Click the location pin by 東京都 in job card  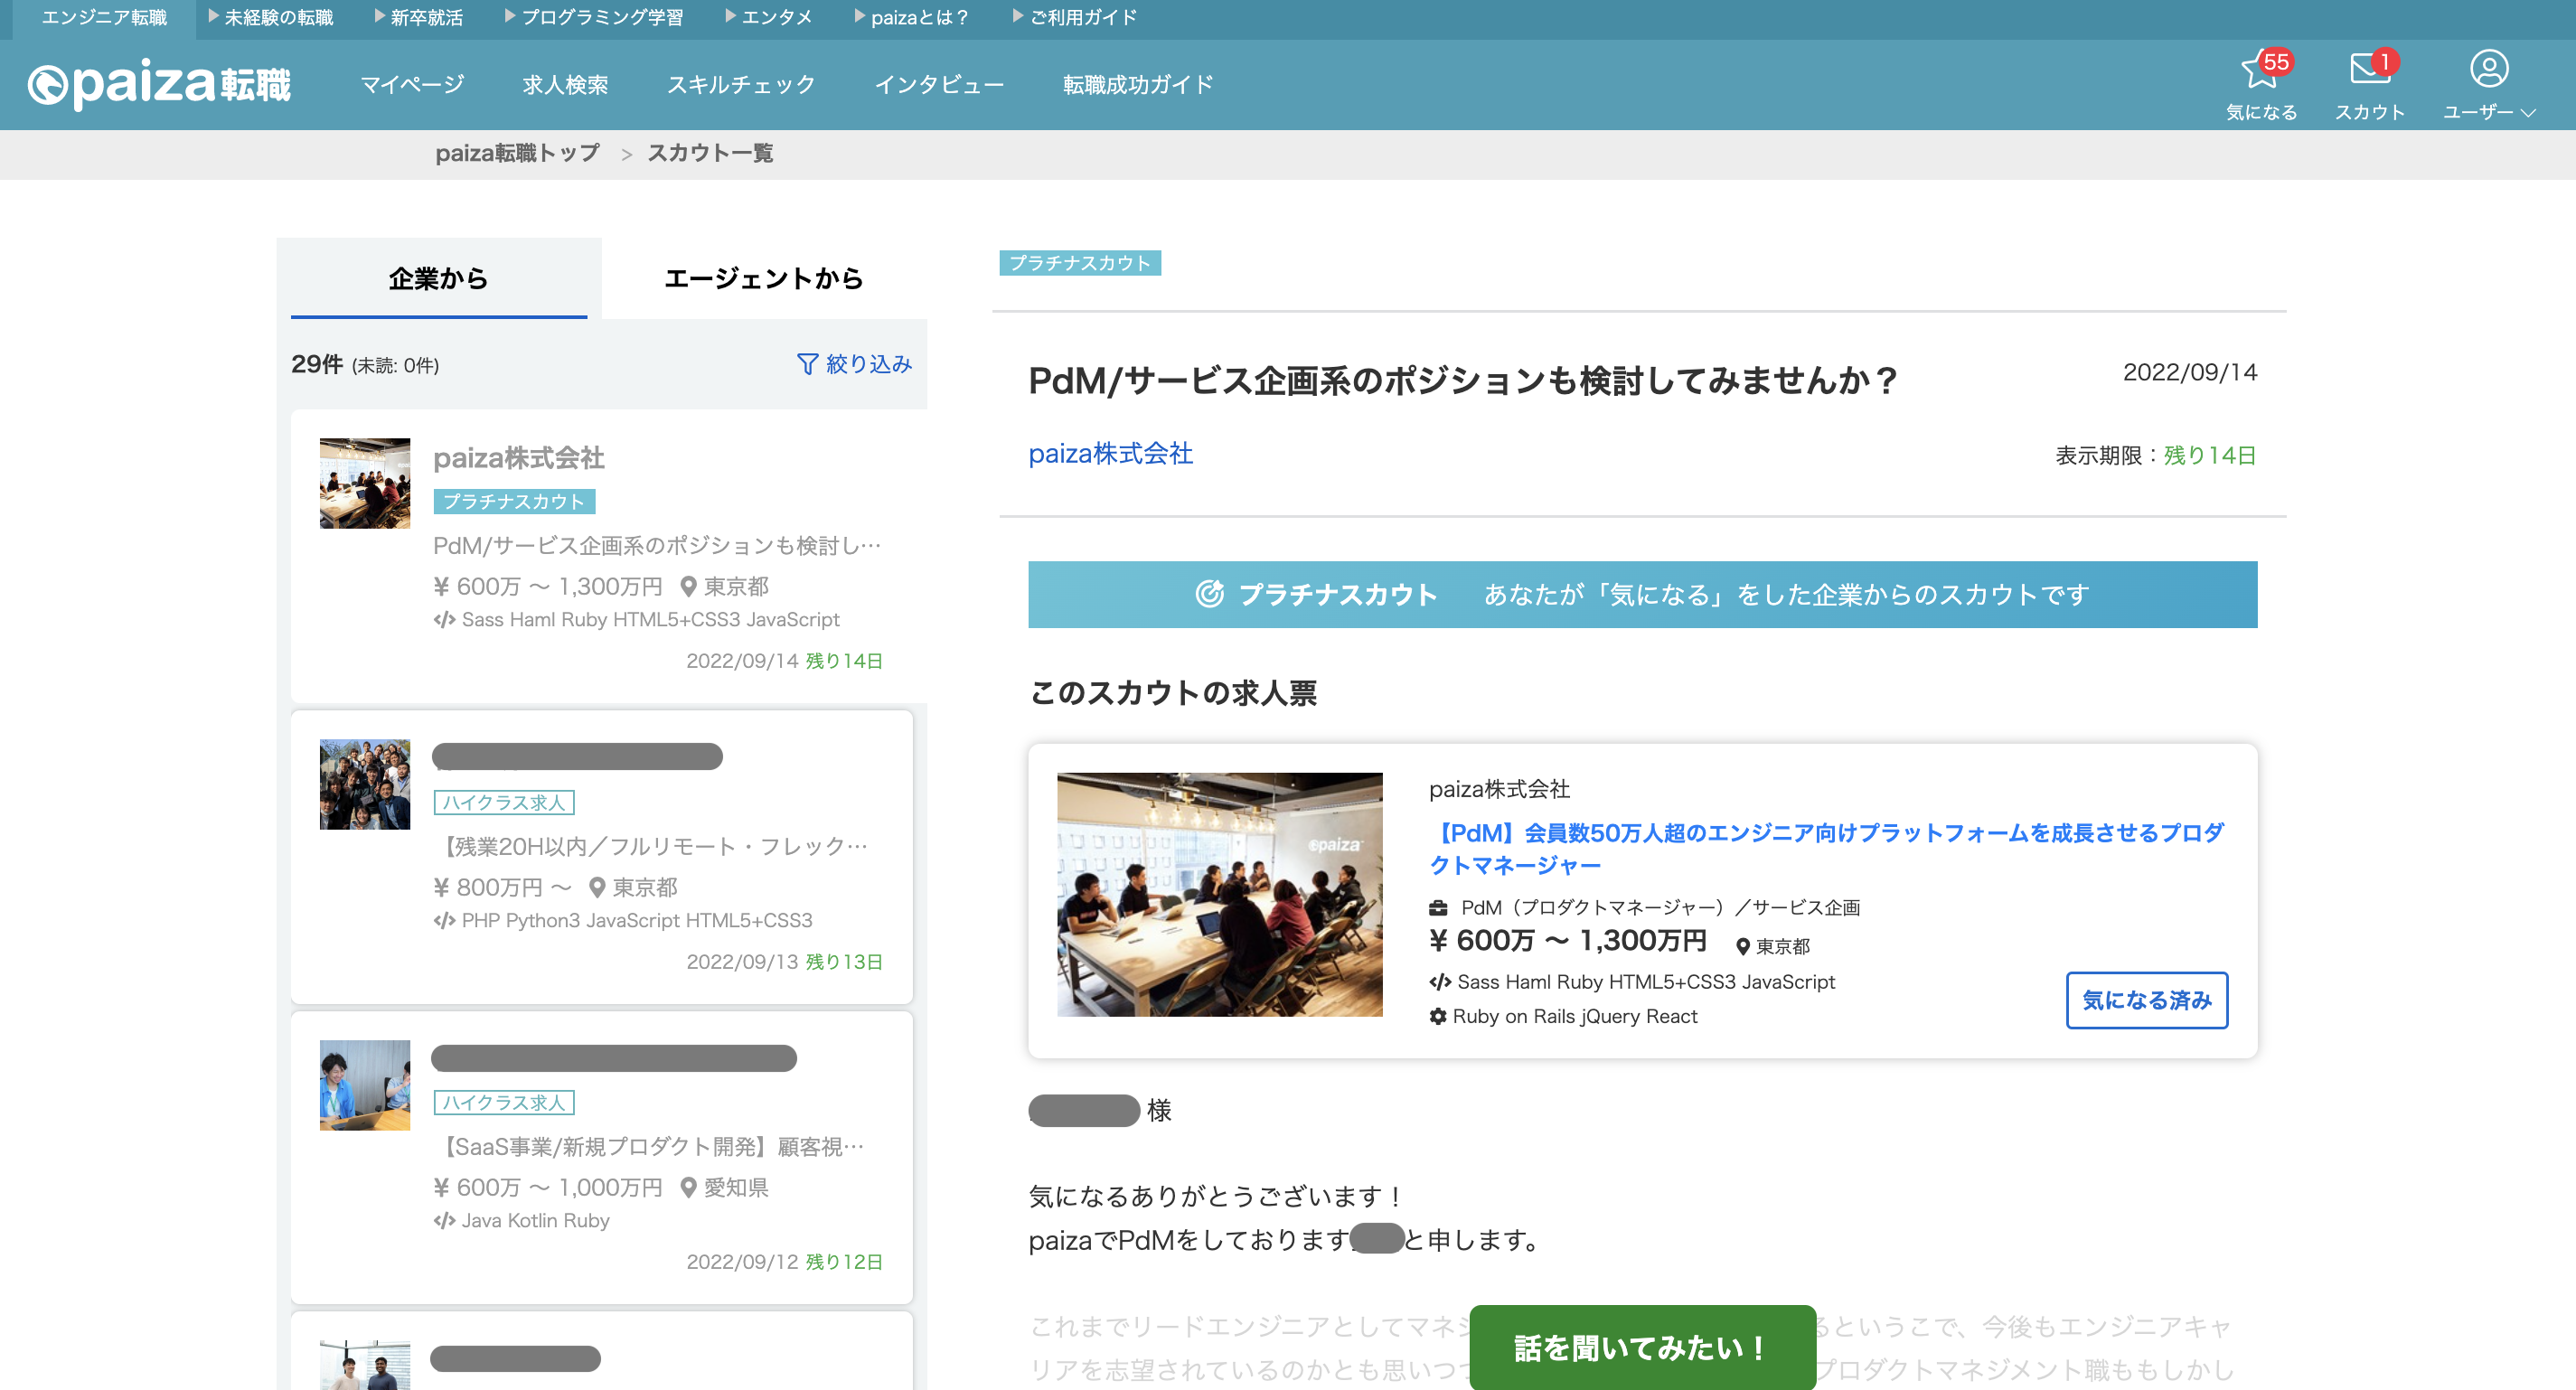(1742, 946)
